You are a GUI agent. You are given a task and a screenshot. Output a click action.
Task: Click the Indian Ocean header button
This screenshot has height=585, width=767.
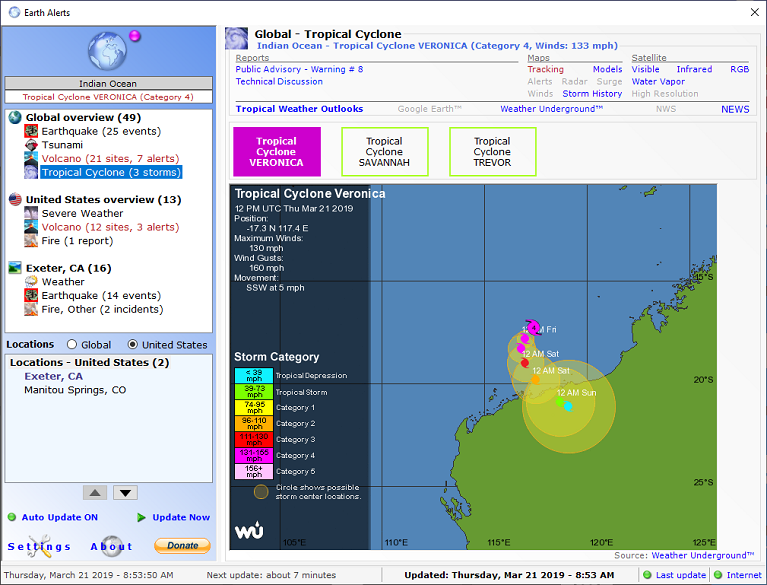pos(108,83)
